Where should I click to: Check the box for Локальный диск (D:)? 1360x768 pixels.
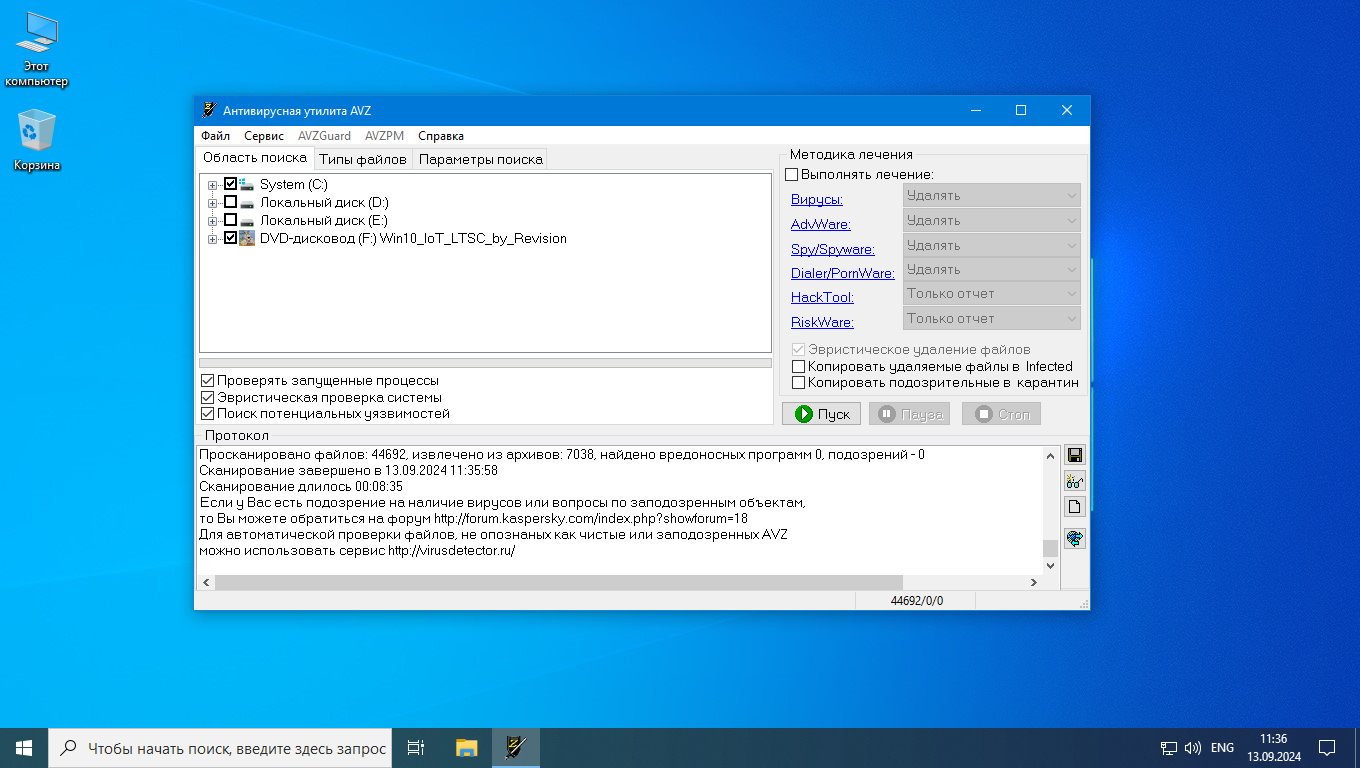(x=231, y=202)
